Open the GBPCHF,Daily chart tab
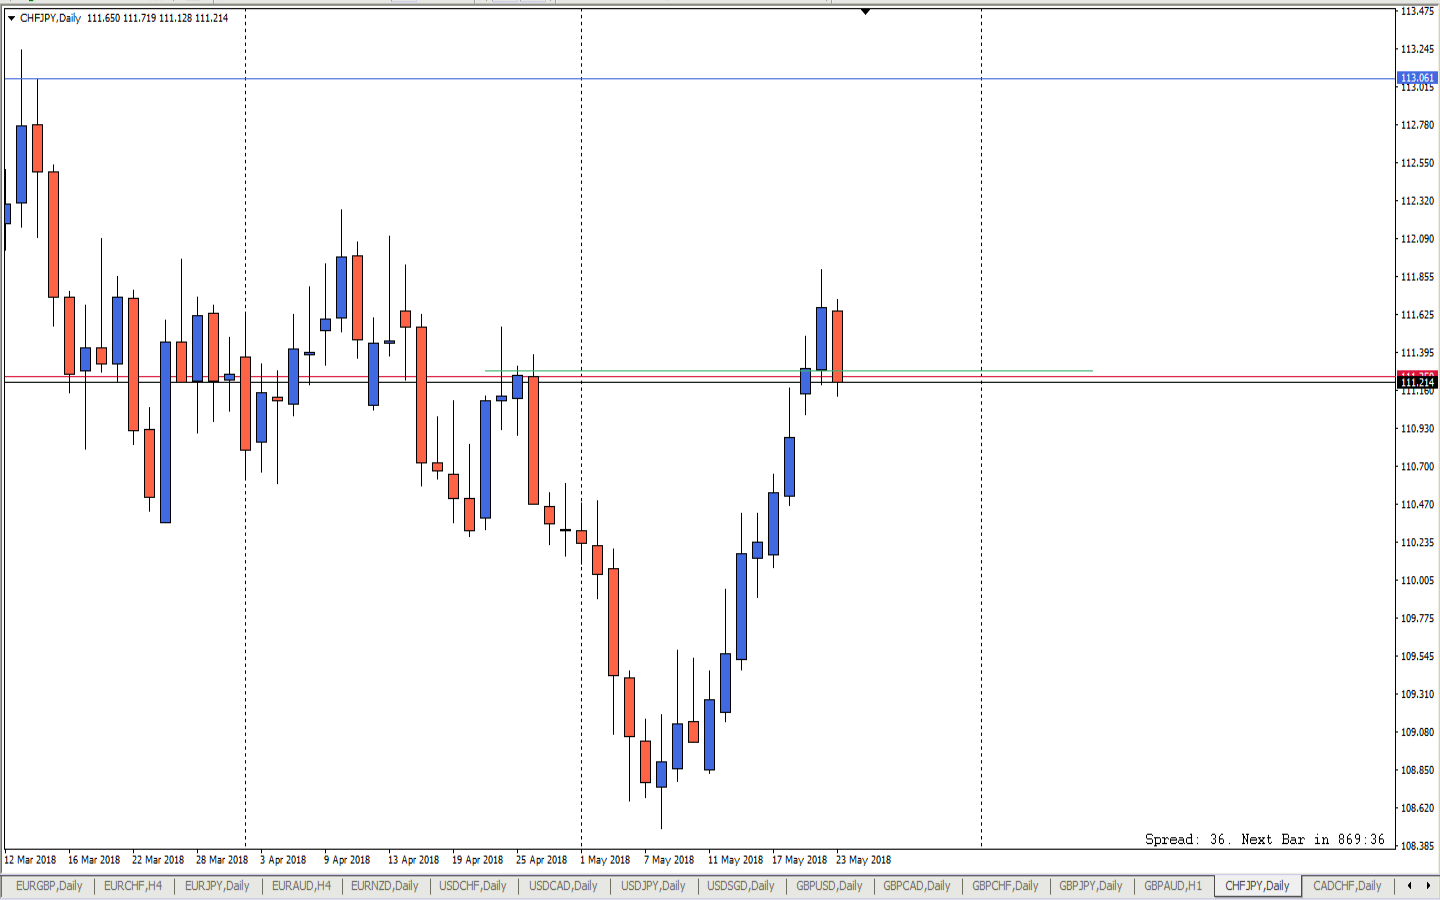This screenshot has height=900, width=1440. (1005, 886)
